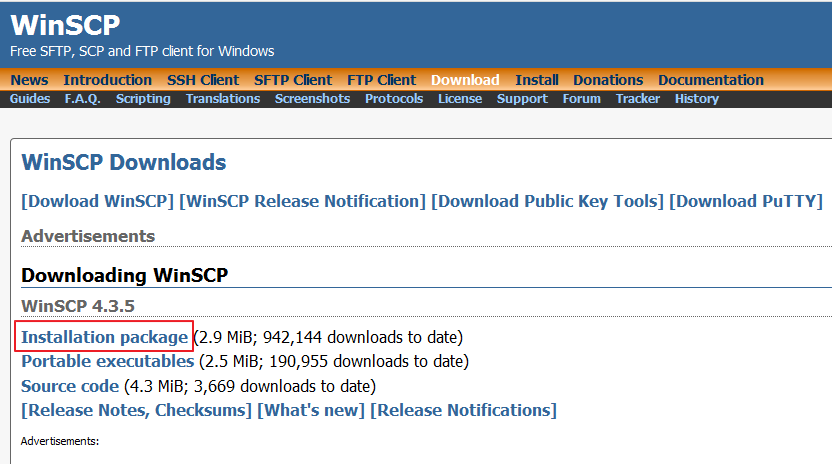Visit the Forum link

coord(582,99)
